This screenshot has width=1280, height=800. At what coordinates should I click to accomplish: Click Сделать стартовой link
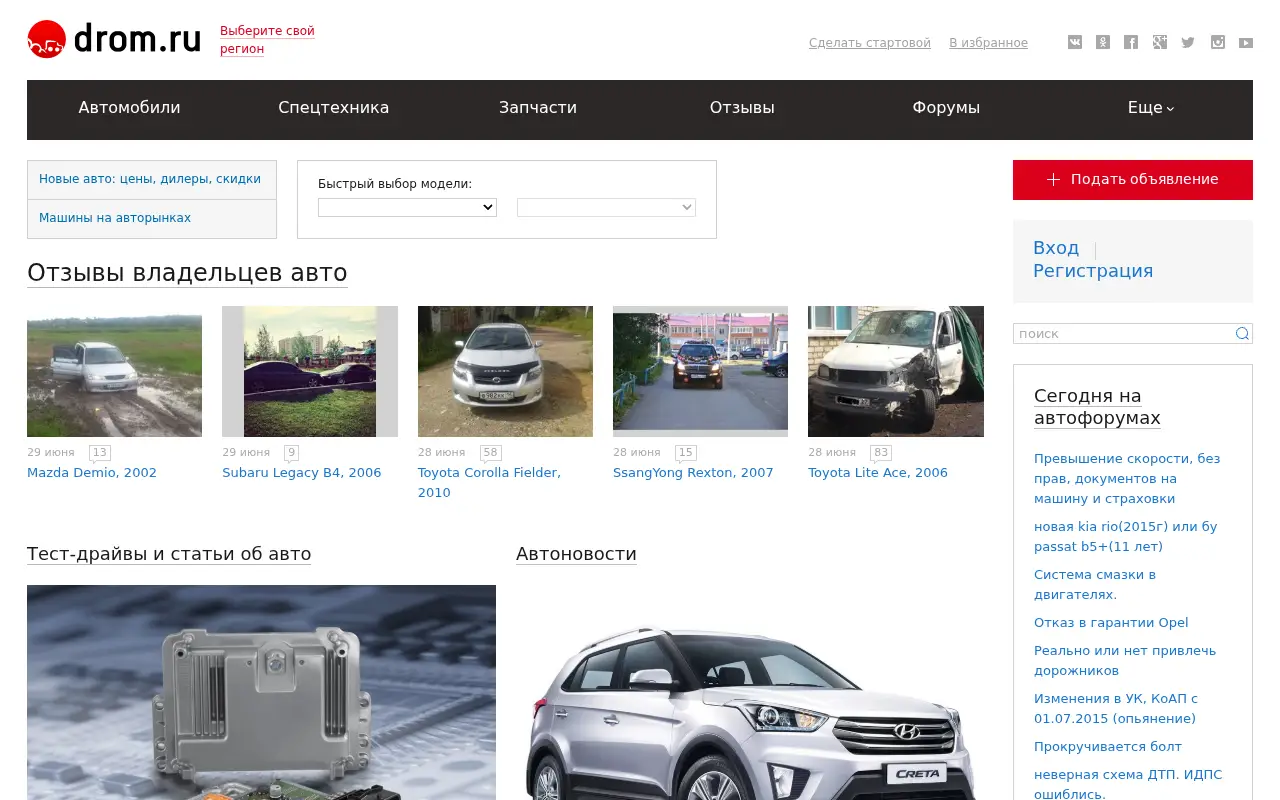coord(870,43)
